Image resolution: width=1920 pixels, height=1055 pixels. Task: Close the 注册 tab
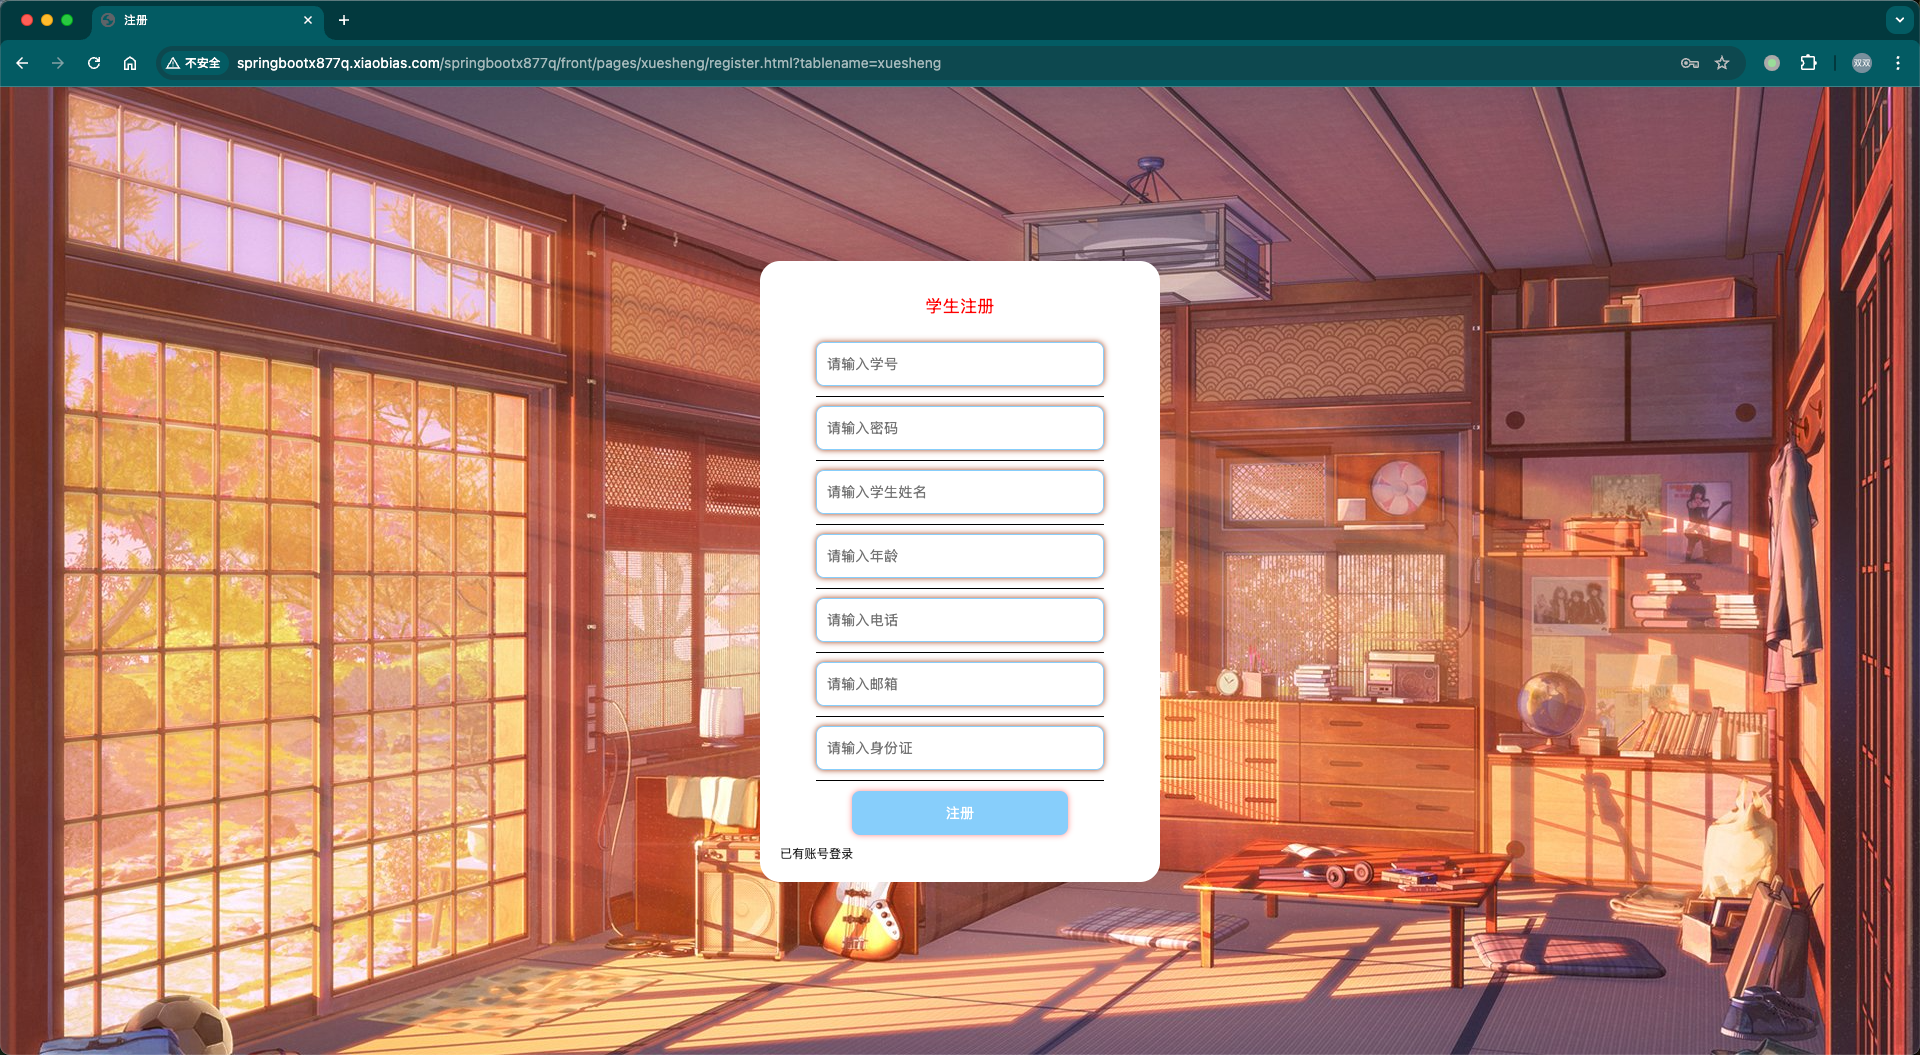pyautogui.click(x=308, y=20)
